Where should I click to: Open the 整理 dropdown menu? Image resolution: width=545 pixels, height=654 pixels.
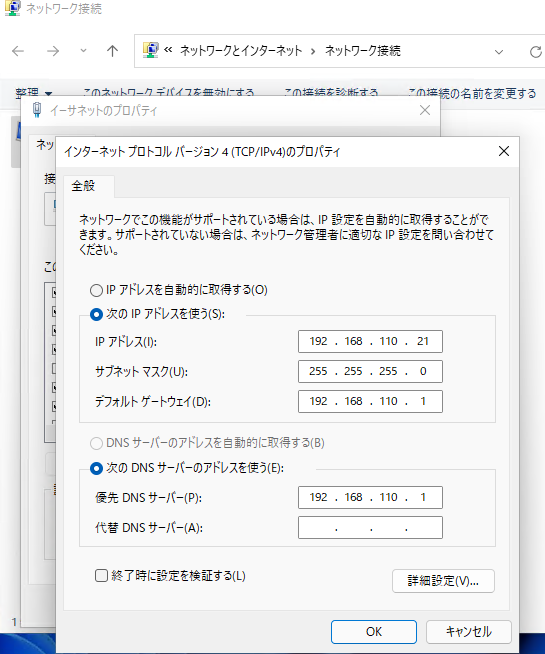(x=33, y=93)
